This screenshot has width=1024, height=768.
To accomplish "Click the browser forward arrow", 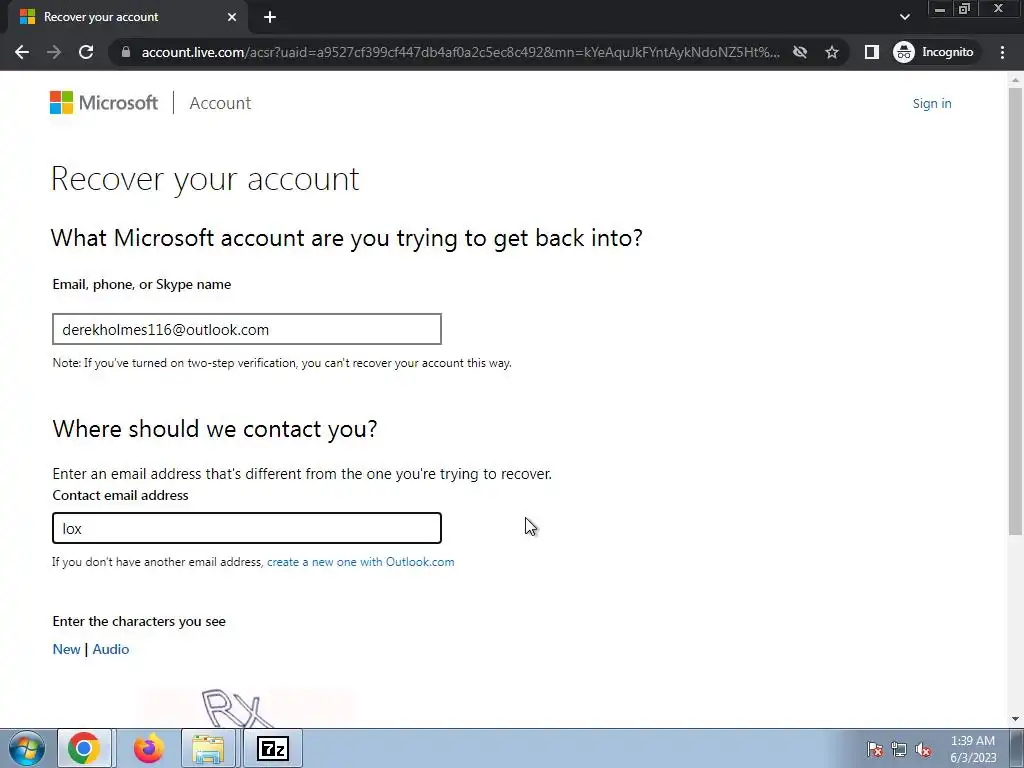I will [x=54, y=52].
